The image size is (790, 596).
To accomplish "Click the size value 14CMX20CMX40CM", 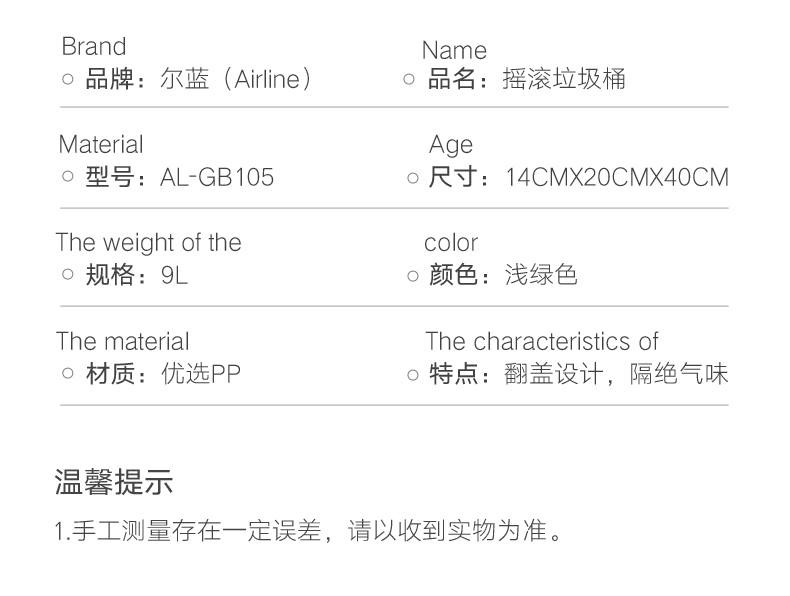I will coord(617,177).
